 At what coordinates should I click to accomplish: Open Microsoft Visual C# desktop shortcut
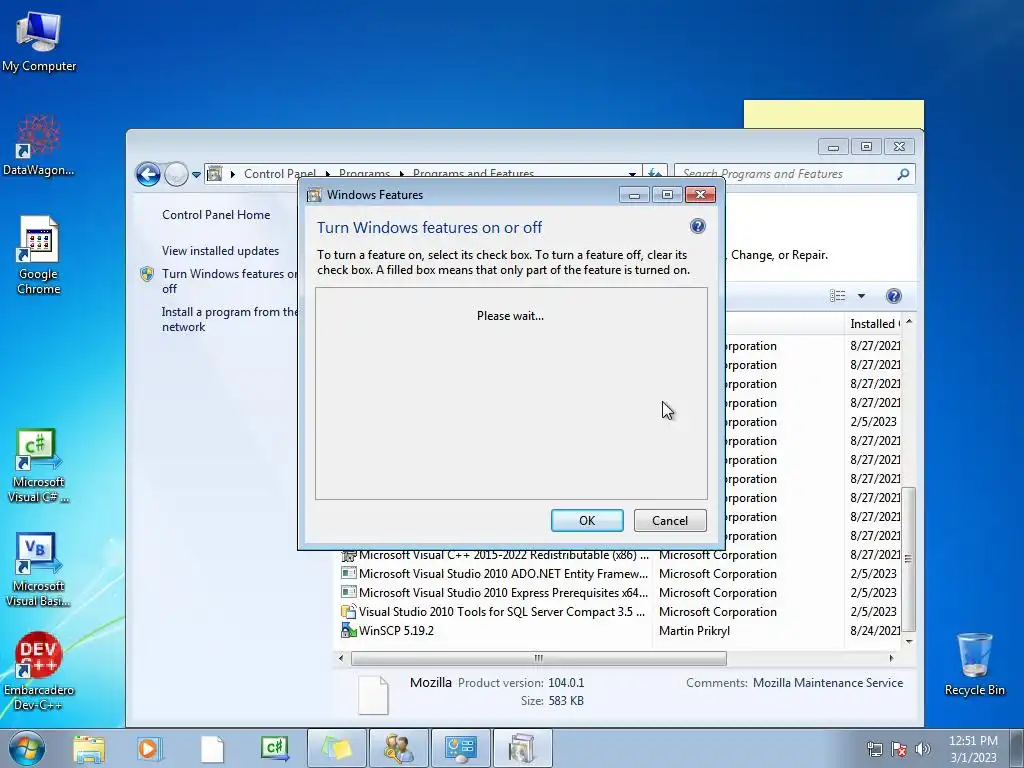click(x=39, y=466)
